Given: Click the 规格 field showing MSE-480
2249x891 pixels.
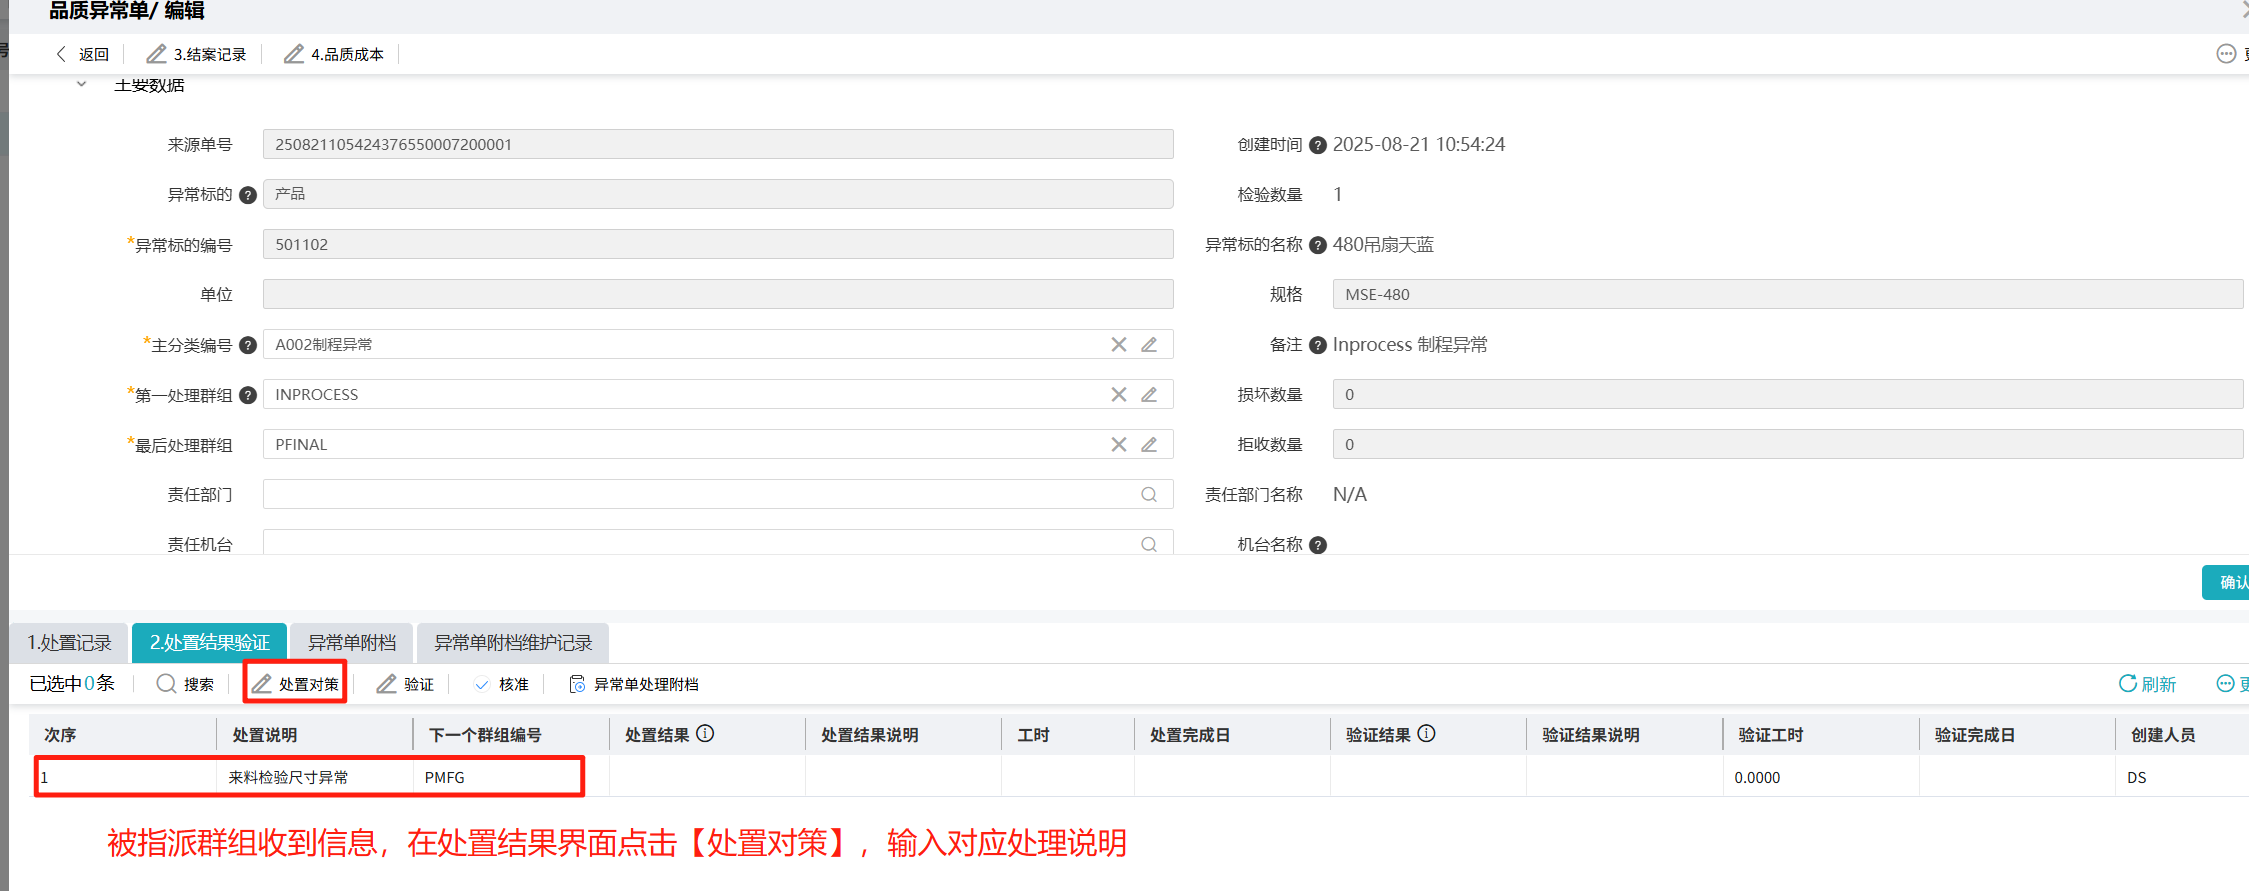Looking at the screenshot, I should 1788,294.
